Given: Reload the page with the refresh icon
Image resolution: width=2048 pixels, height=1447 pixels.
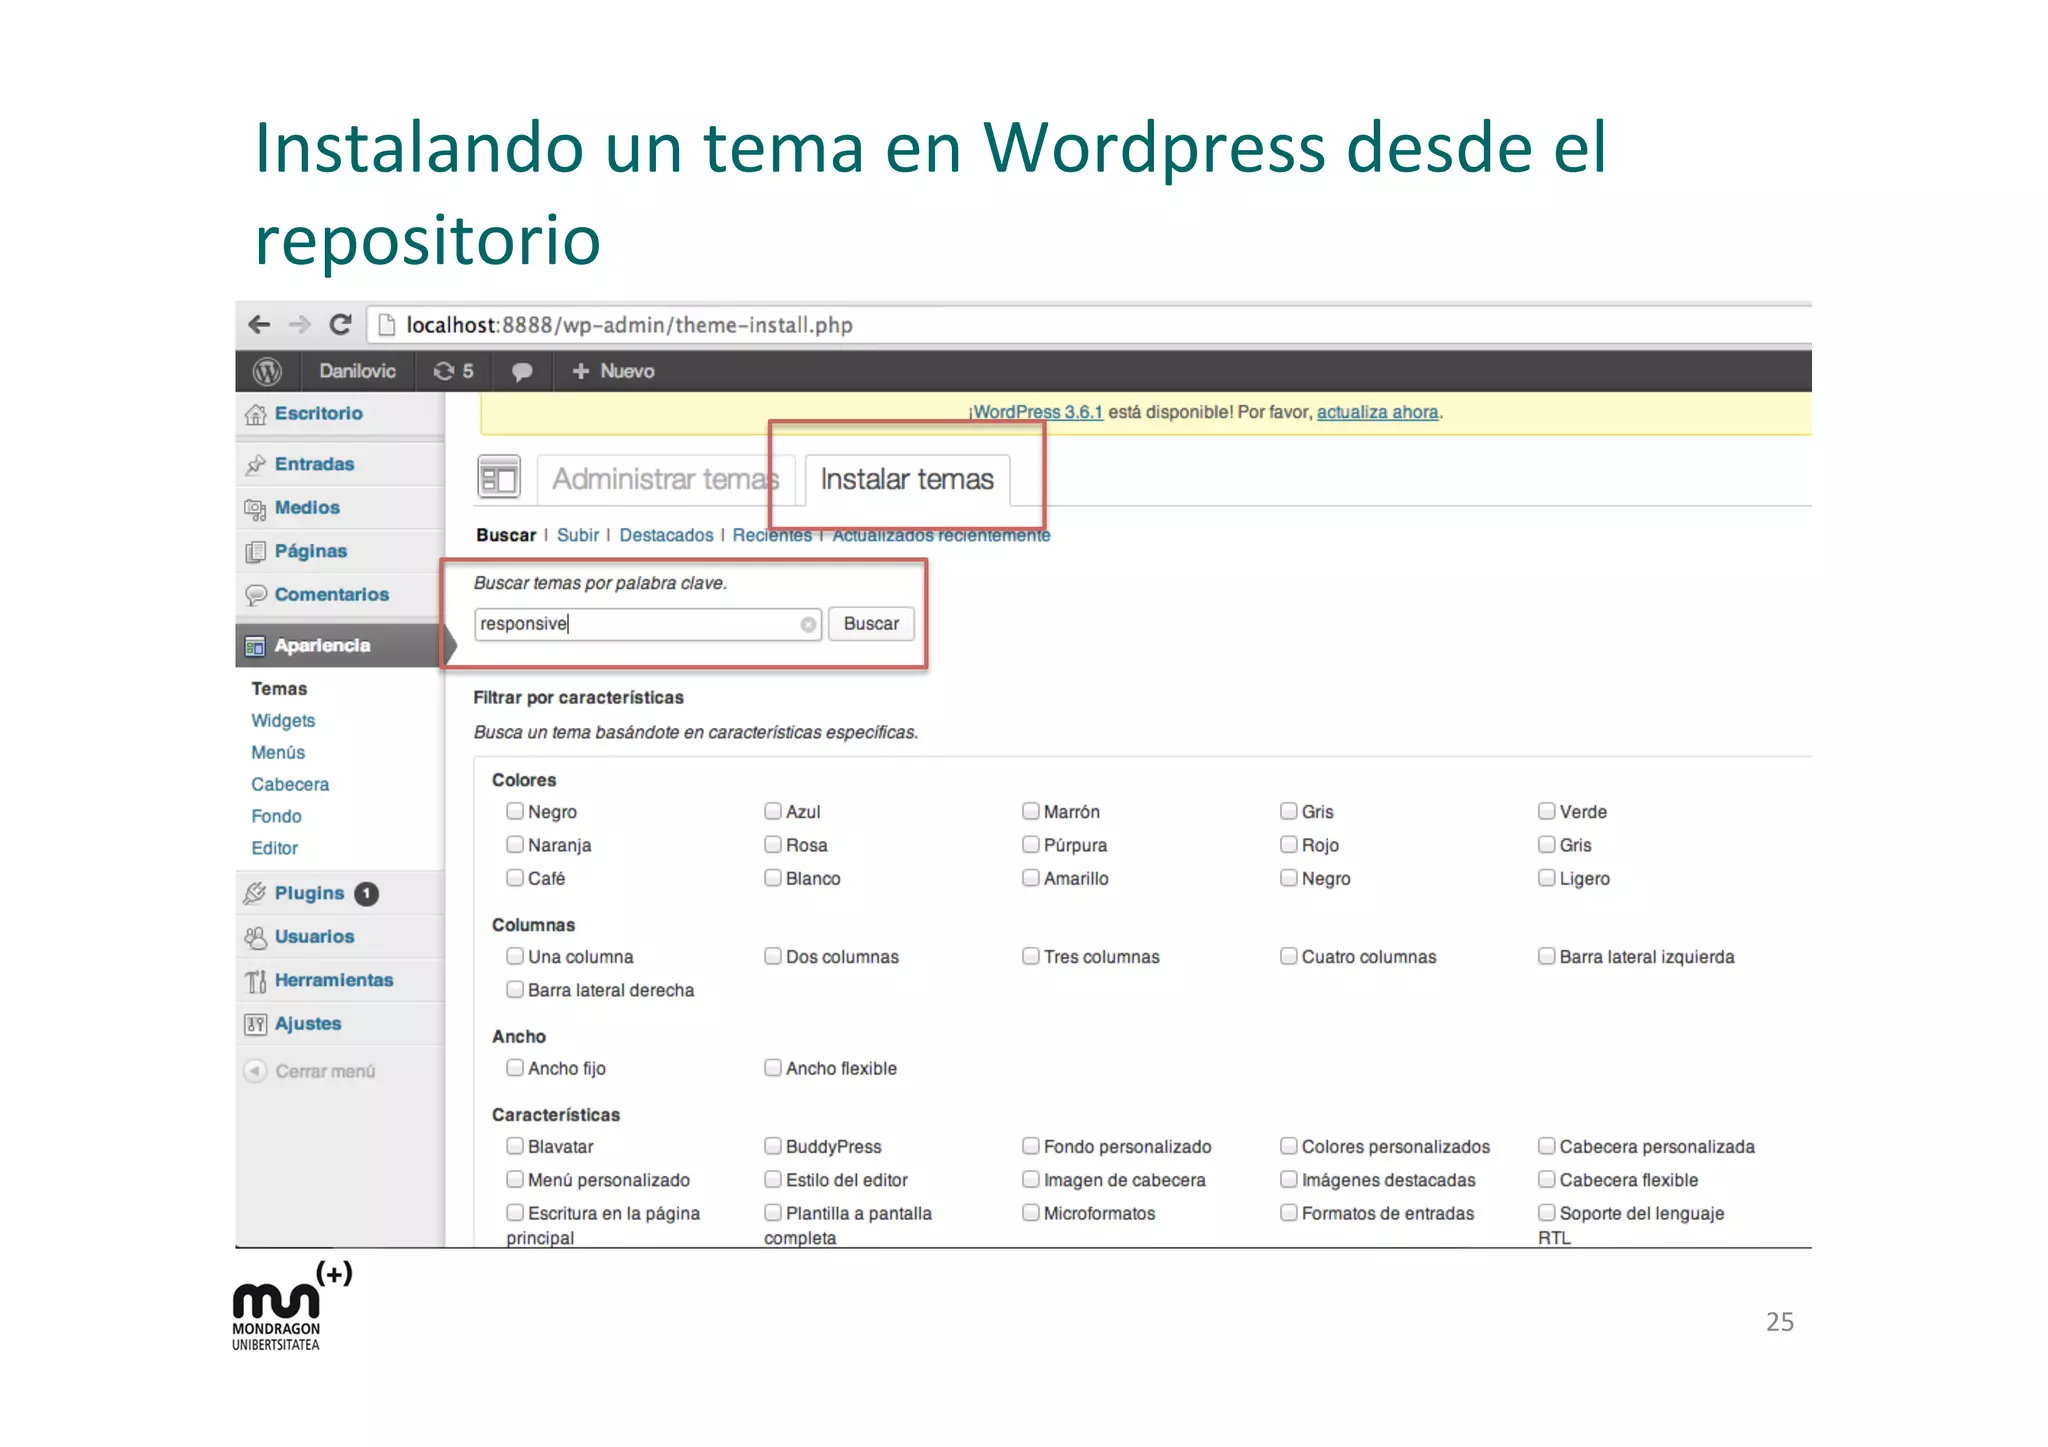Looking at the screenshot, I should (341, 324).
